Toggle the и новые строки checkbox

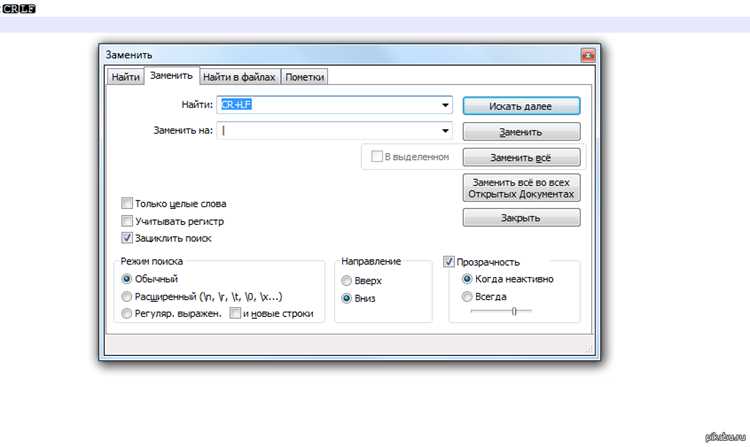(x=235, y=313)
